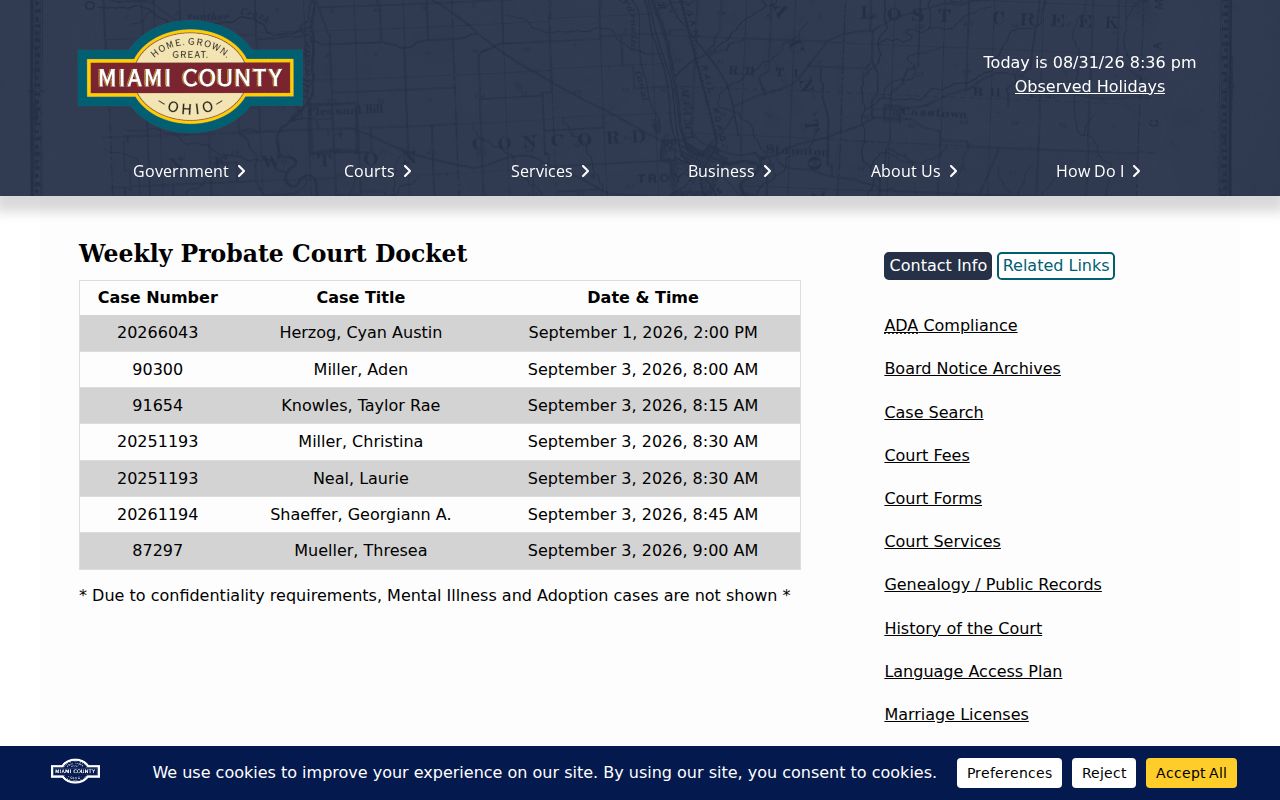Click the September 3, 2026, 9:00 AM cell
This screenshot has height=800, width=1280.
pos(643,550)
